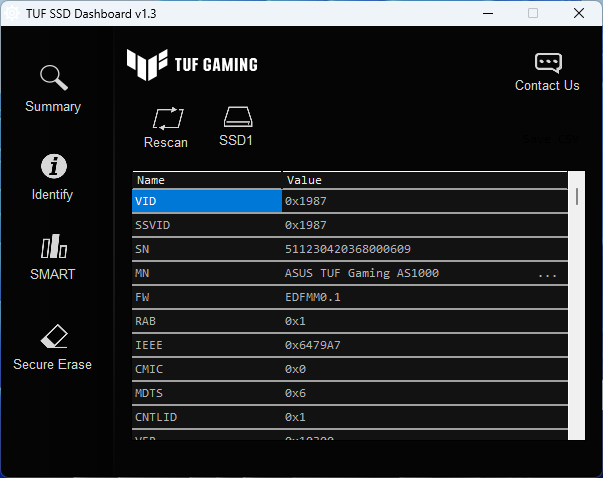
Task: Select the CMIC row label
Action: point(149,369)
